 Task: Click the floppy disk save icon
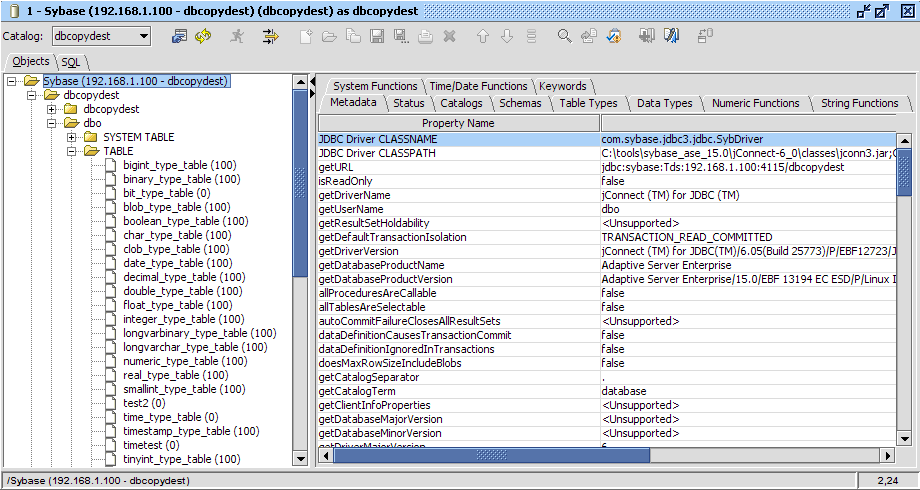click(x=377, y=36)
